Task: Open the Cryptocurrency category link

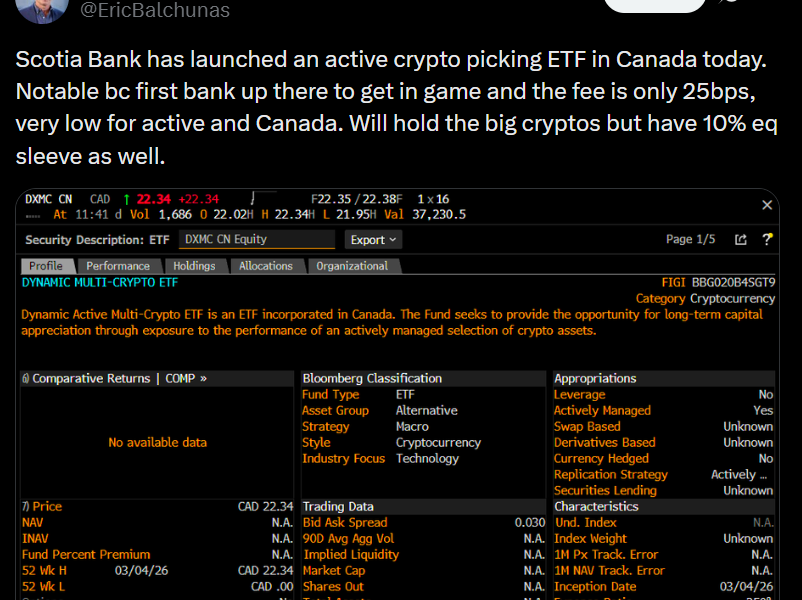Action: [732, 297]
